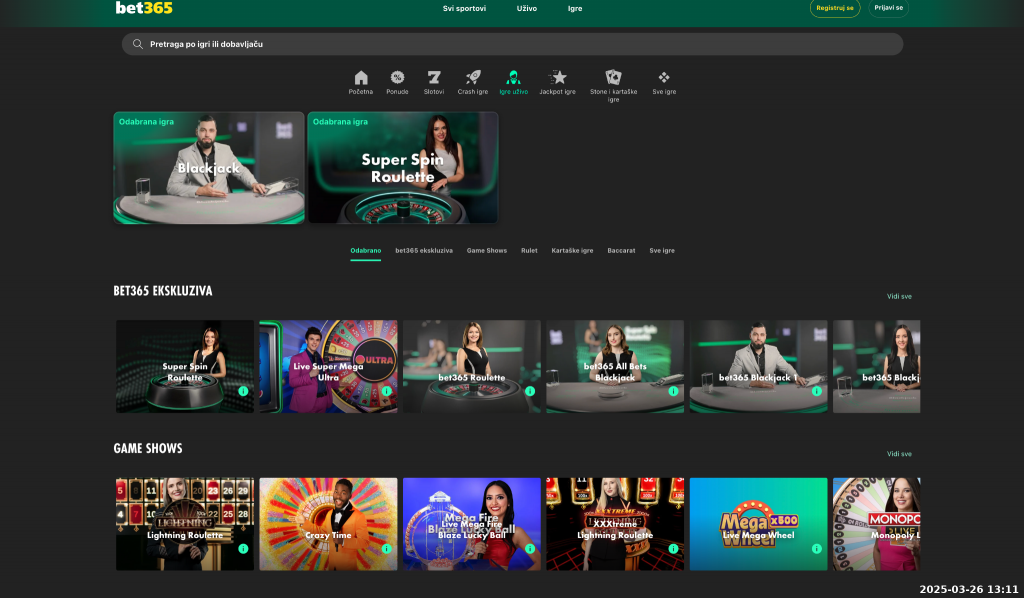Screen dimensions: 1024x598
Task: Focus the game search input field
Action: [x=520, y=44]
